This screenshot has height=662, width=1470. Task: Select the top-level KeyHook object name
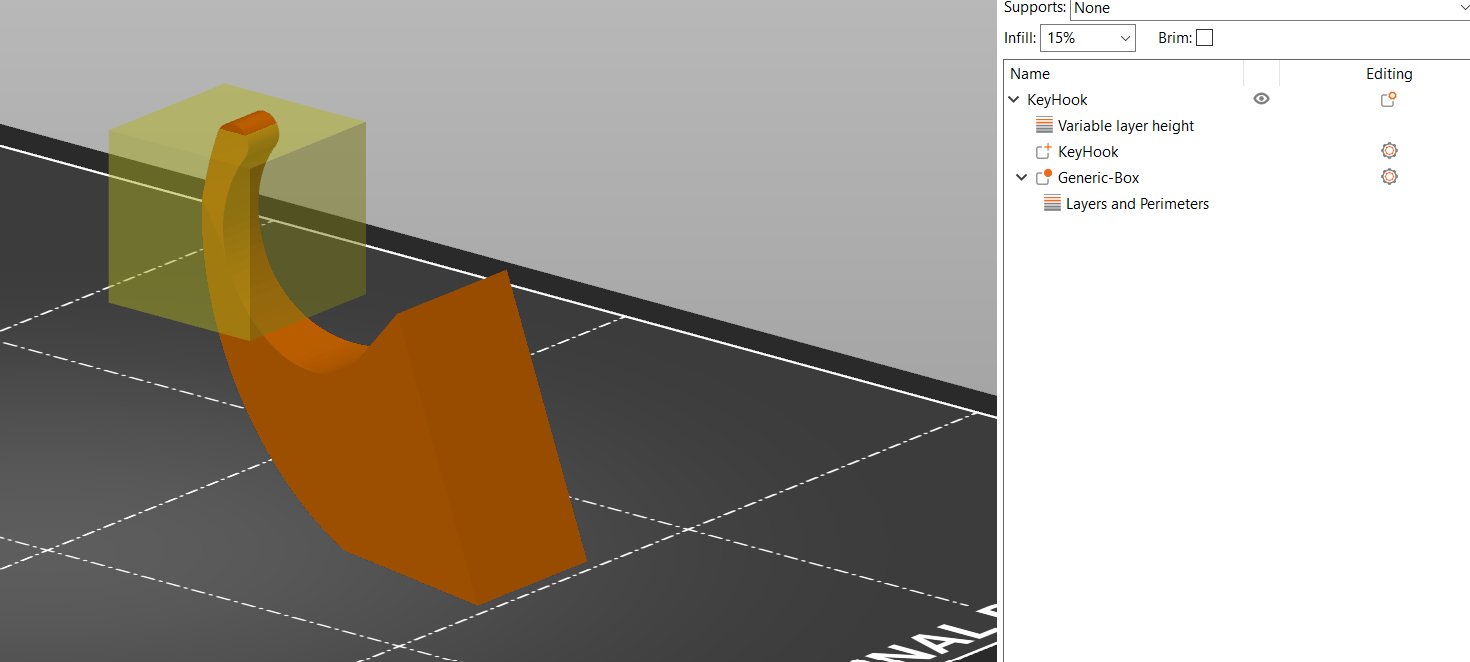click(1057, 100)
